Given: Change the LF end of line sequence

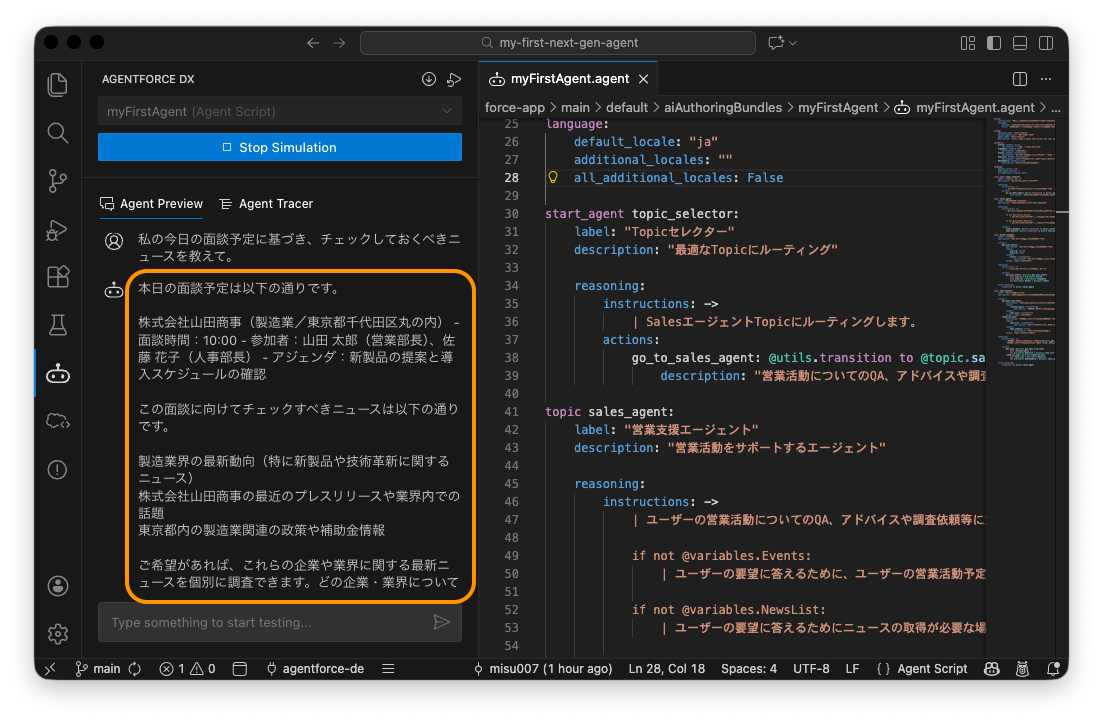Looking at the screenshot, I should pos(852,669).
